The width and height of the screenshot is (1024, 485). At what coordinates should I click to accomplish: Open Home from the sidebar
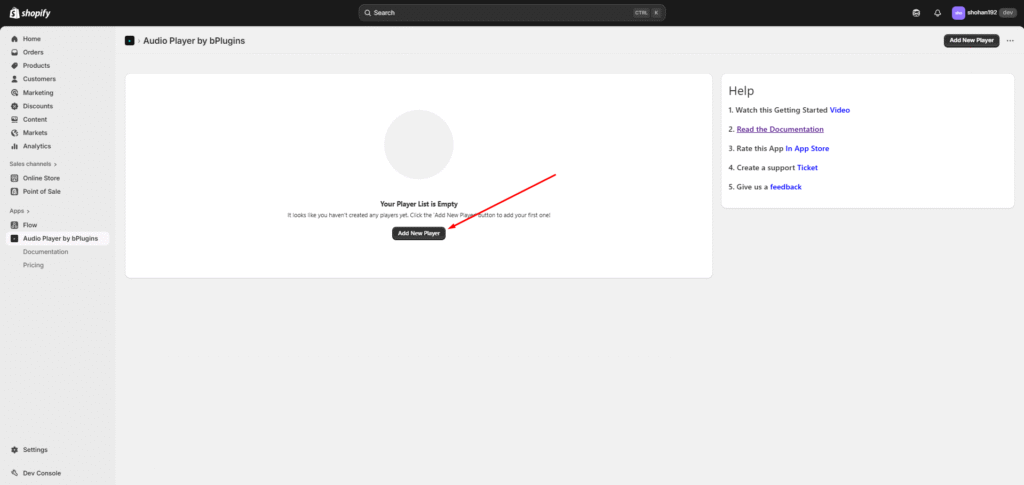[x=31, y=39]
